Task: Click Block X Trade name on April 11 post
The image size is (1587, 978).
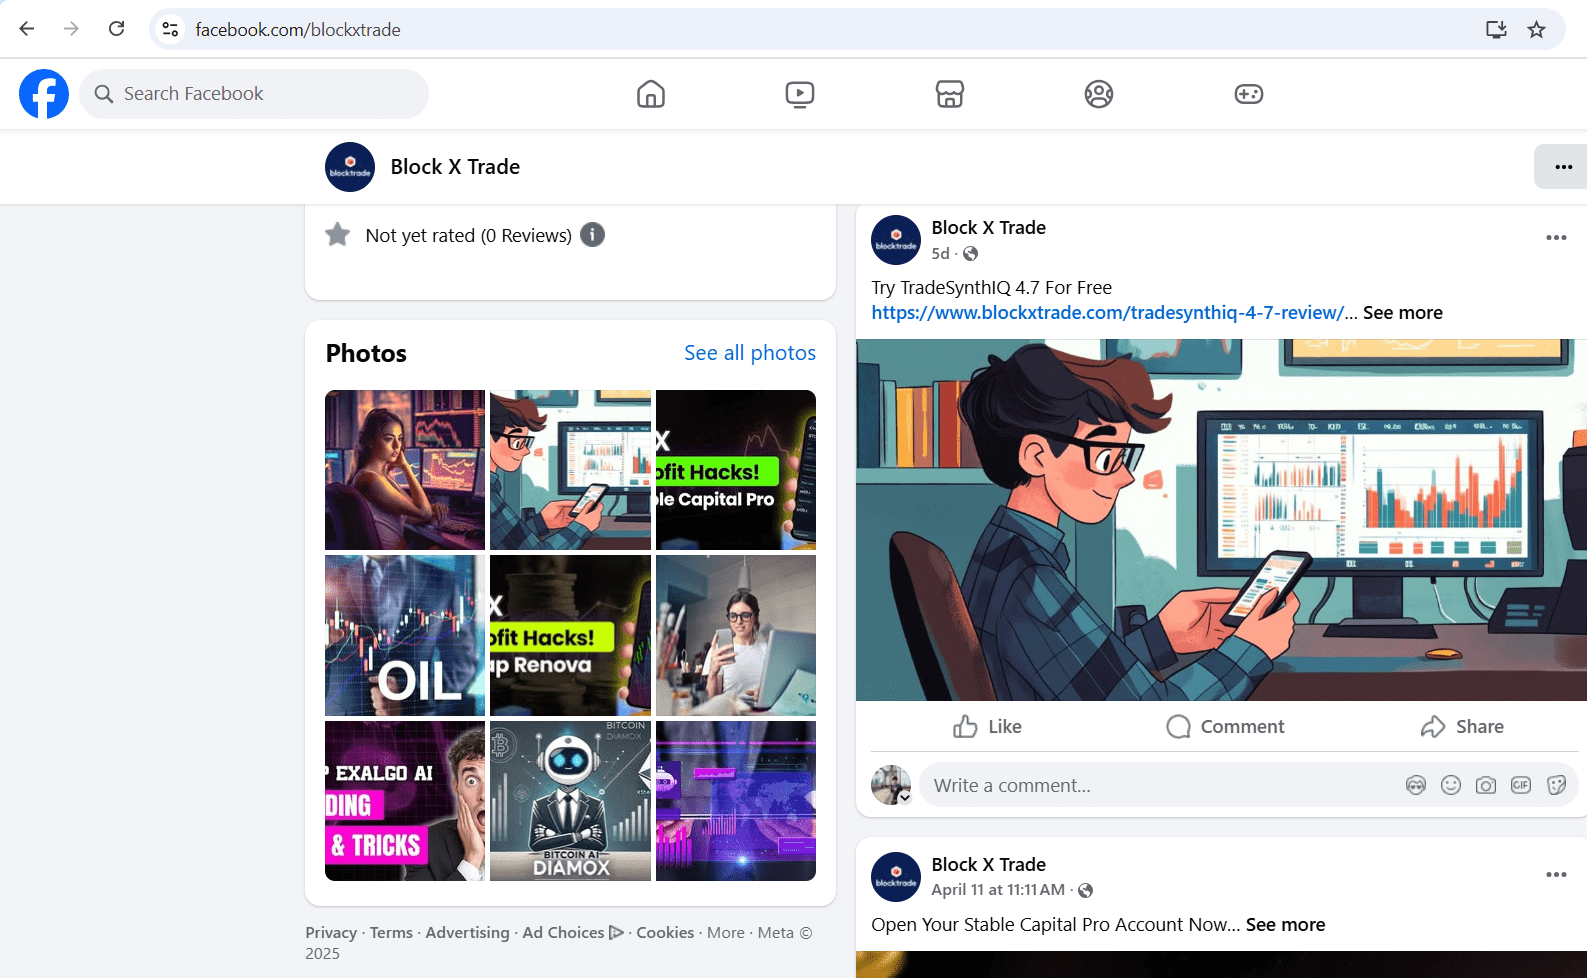Action: pyautogui.click(x=988, y=865)
